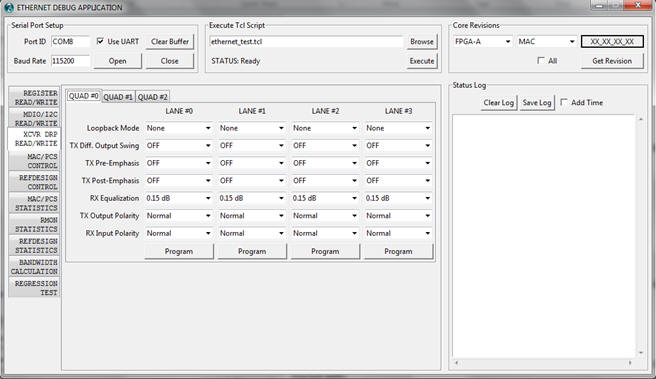This screenshot has width=656, height=379.
Task: Click Close serial port button
Action: click(170, 61)
